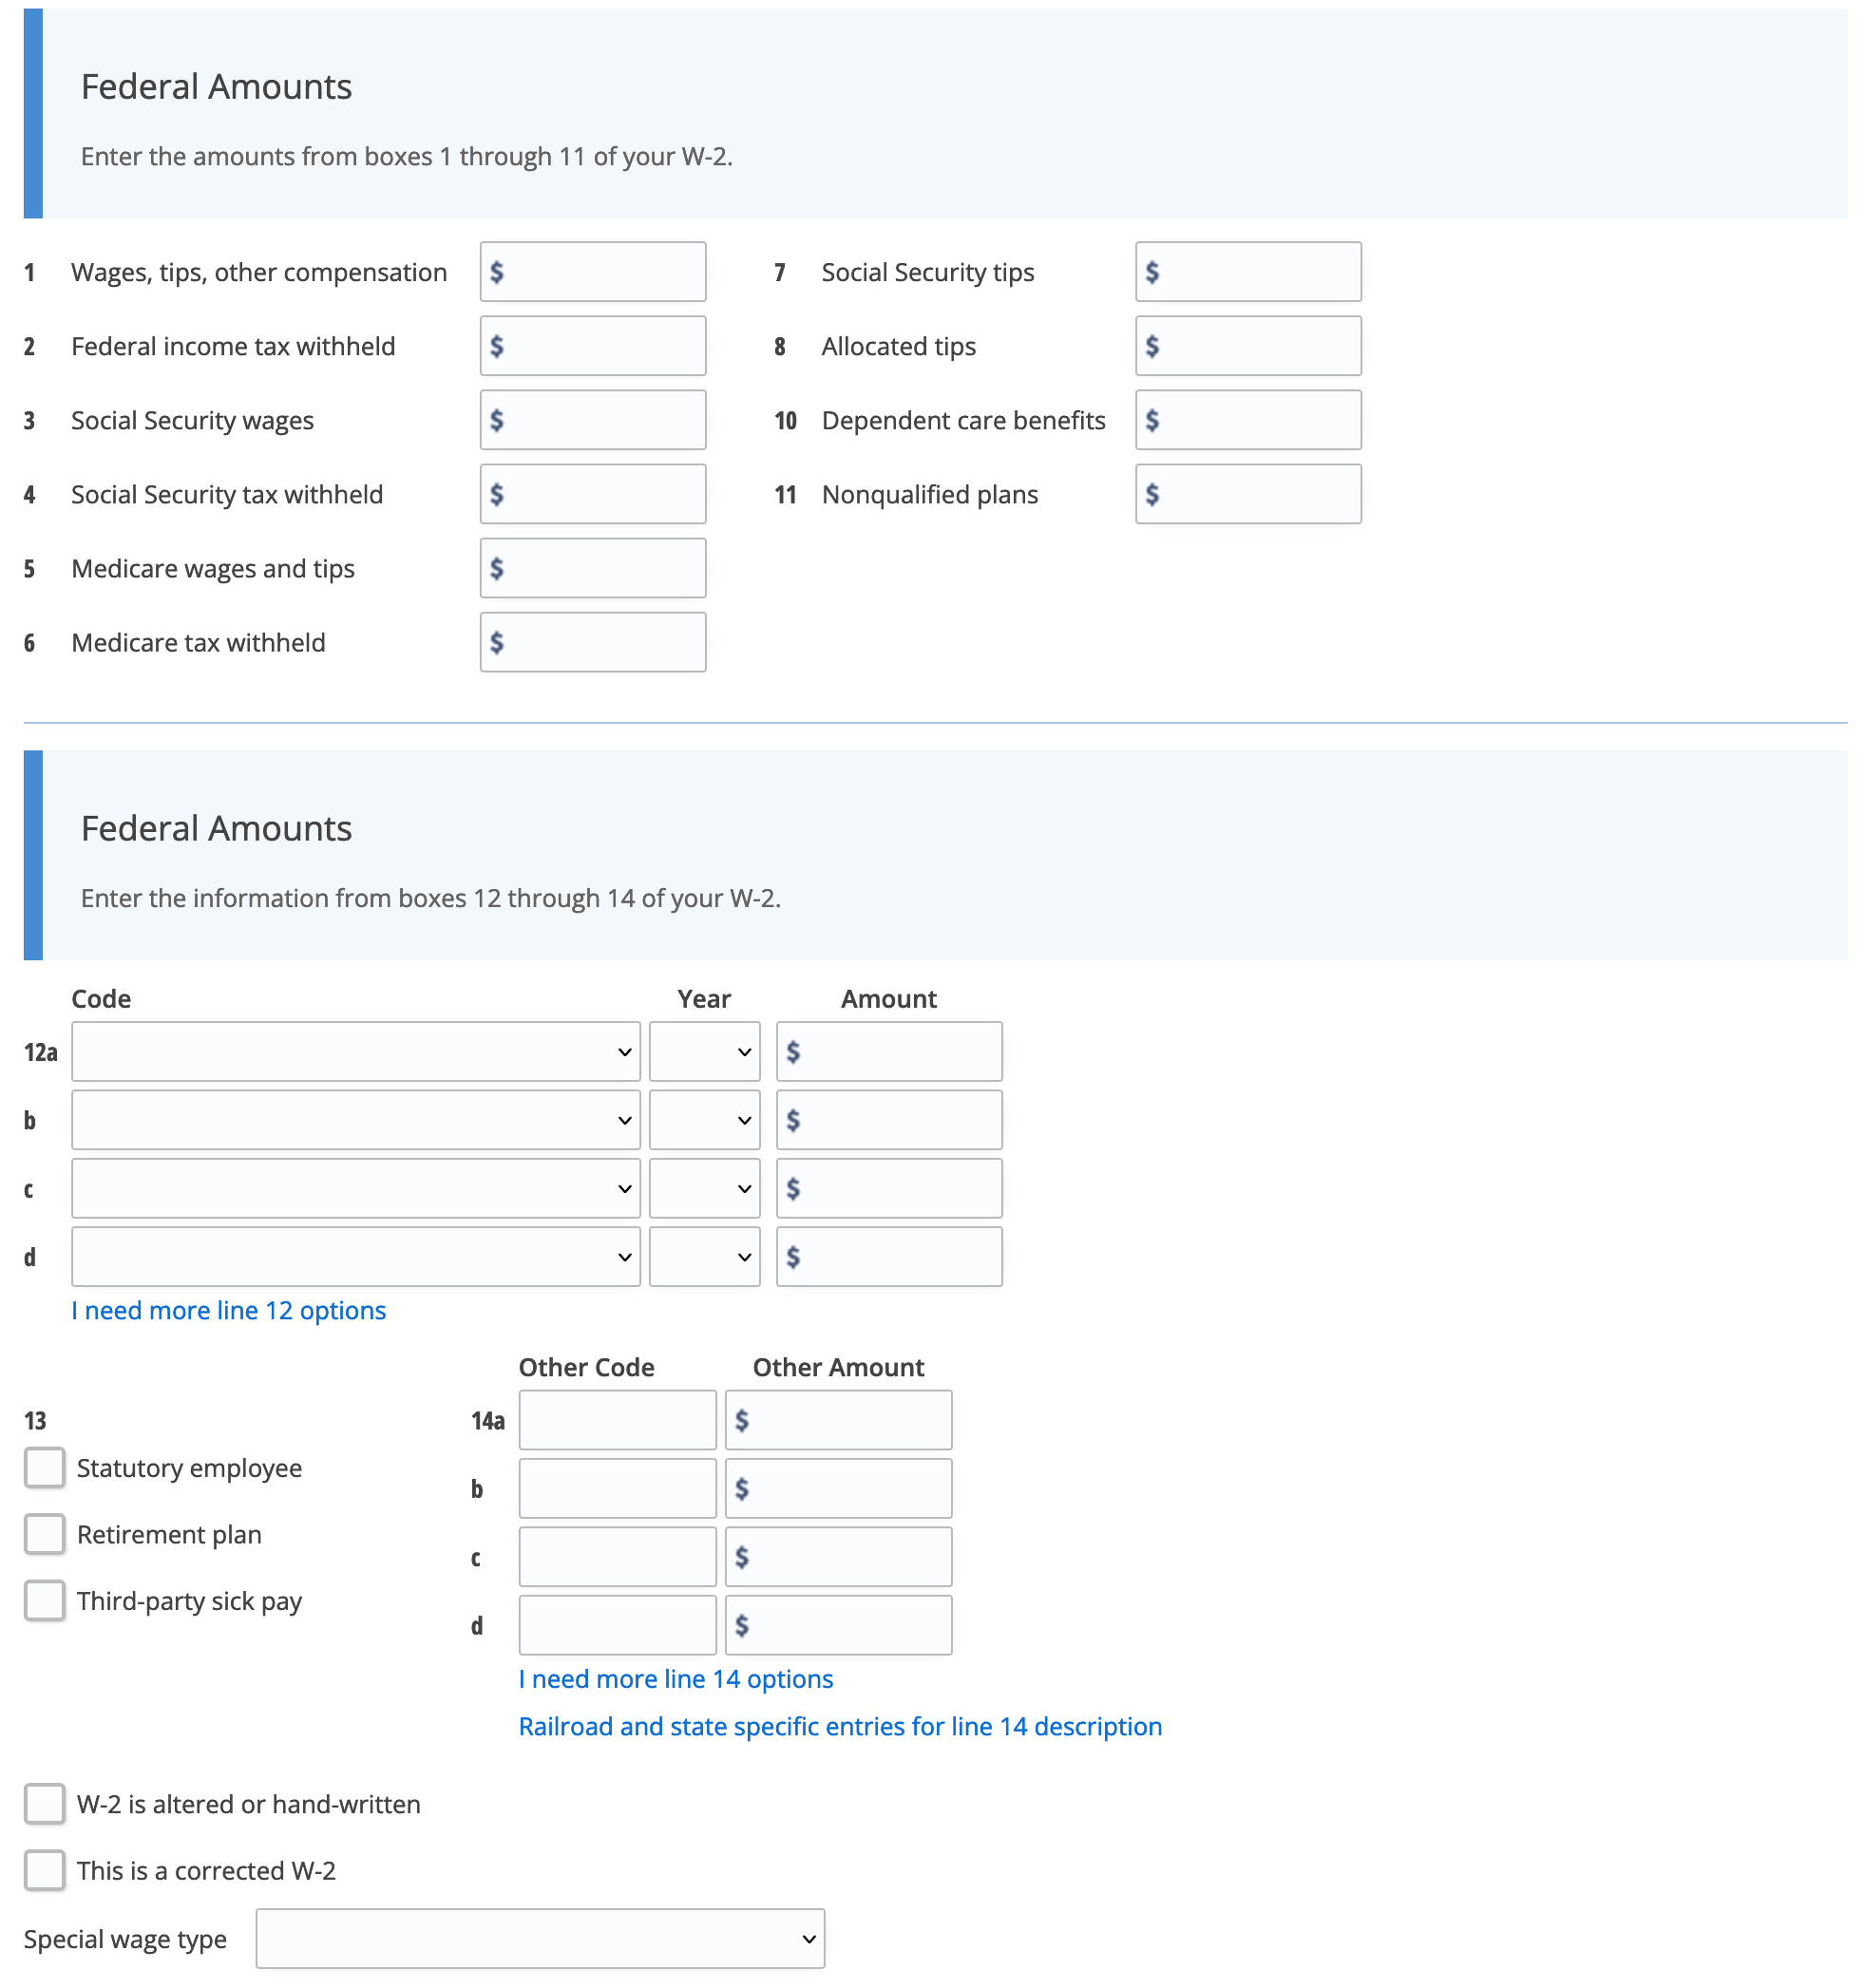Enable the Retirement plan checkbox
This screenshot has width=1865, height=1988.
point(44,1536)
